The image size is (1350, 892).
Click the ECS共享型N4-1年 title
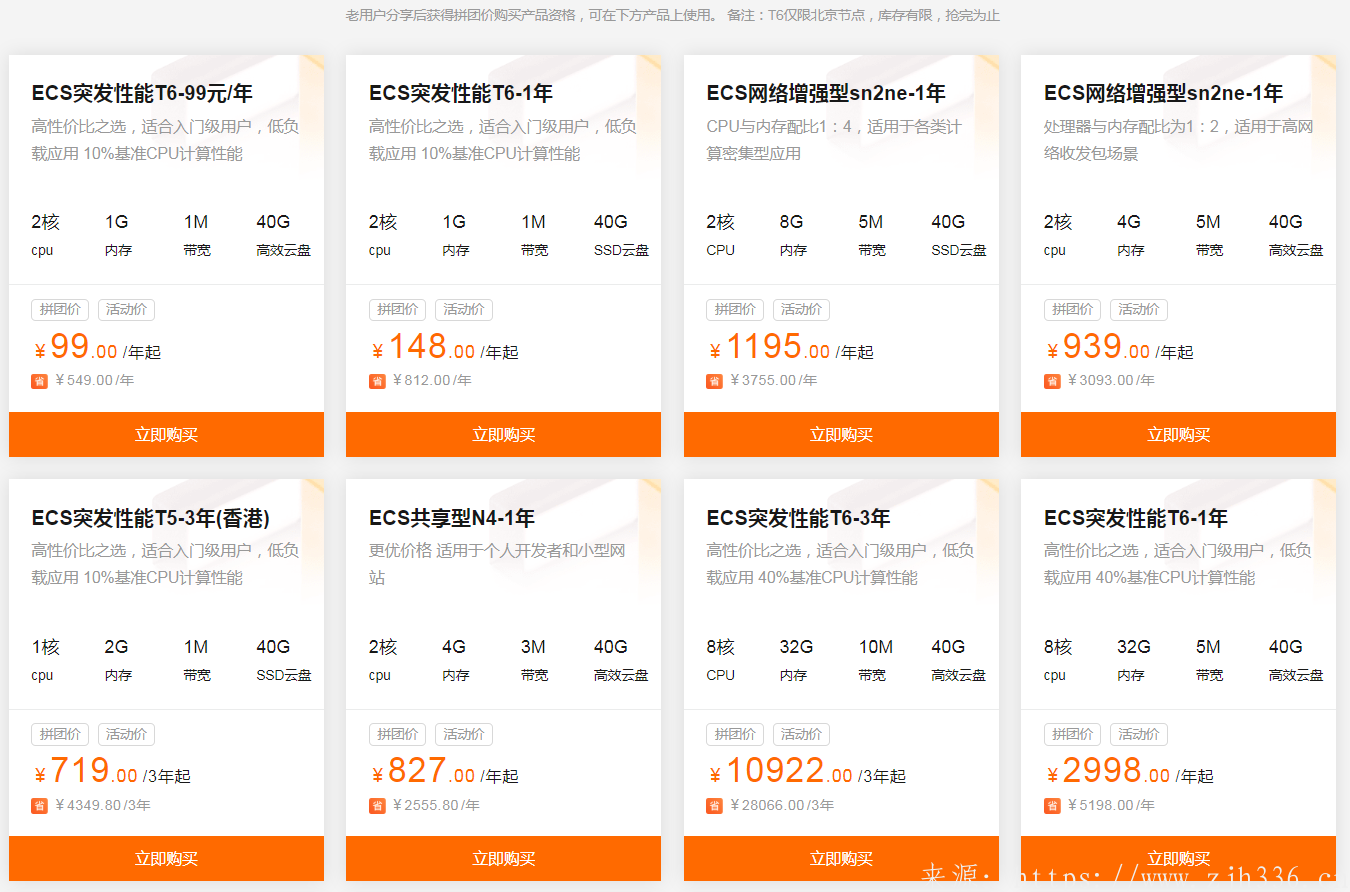452,518
